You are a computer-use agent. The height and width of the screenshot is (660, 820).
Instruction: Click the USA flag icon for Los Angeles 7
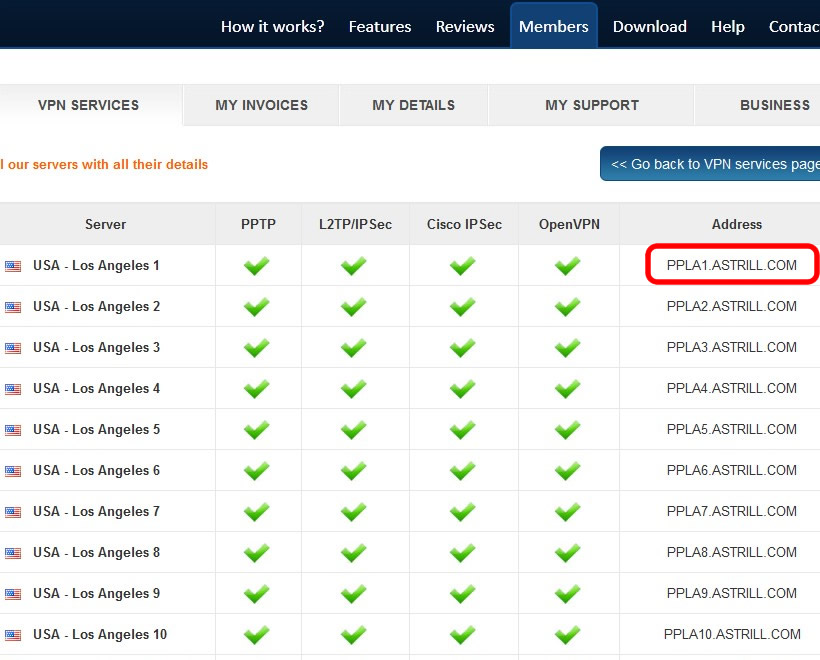point(13,512)
